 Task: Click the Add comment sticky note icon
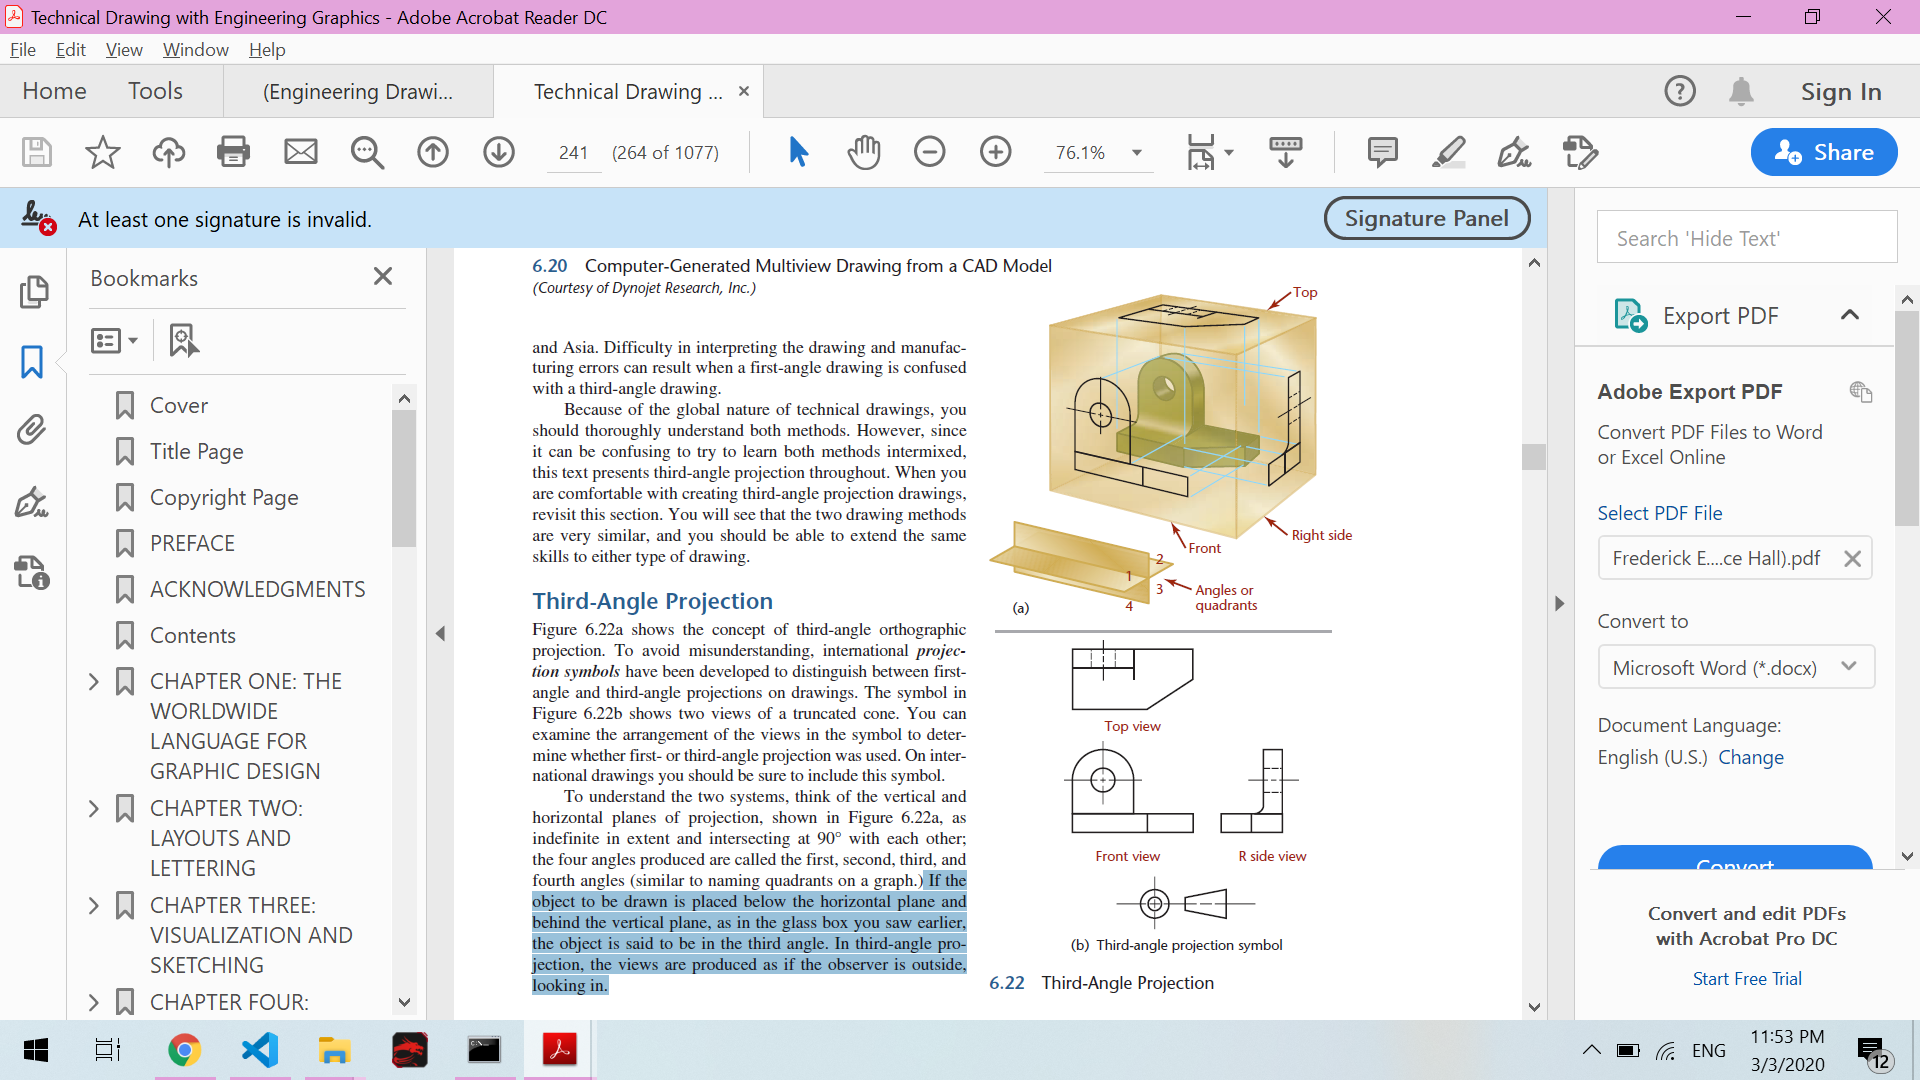1382,152
